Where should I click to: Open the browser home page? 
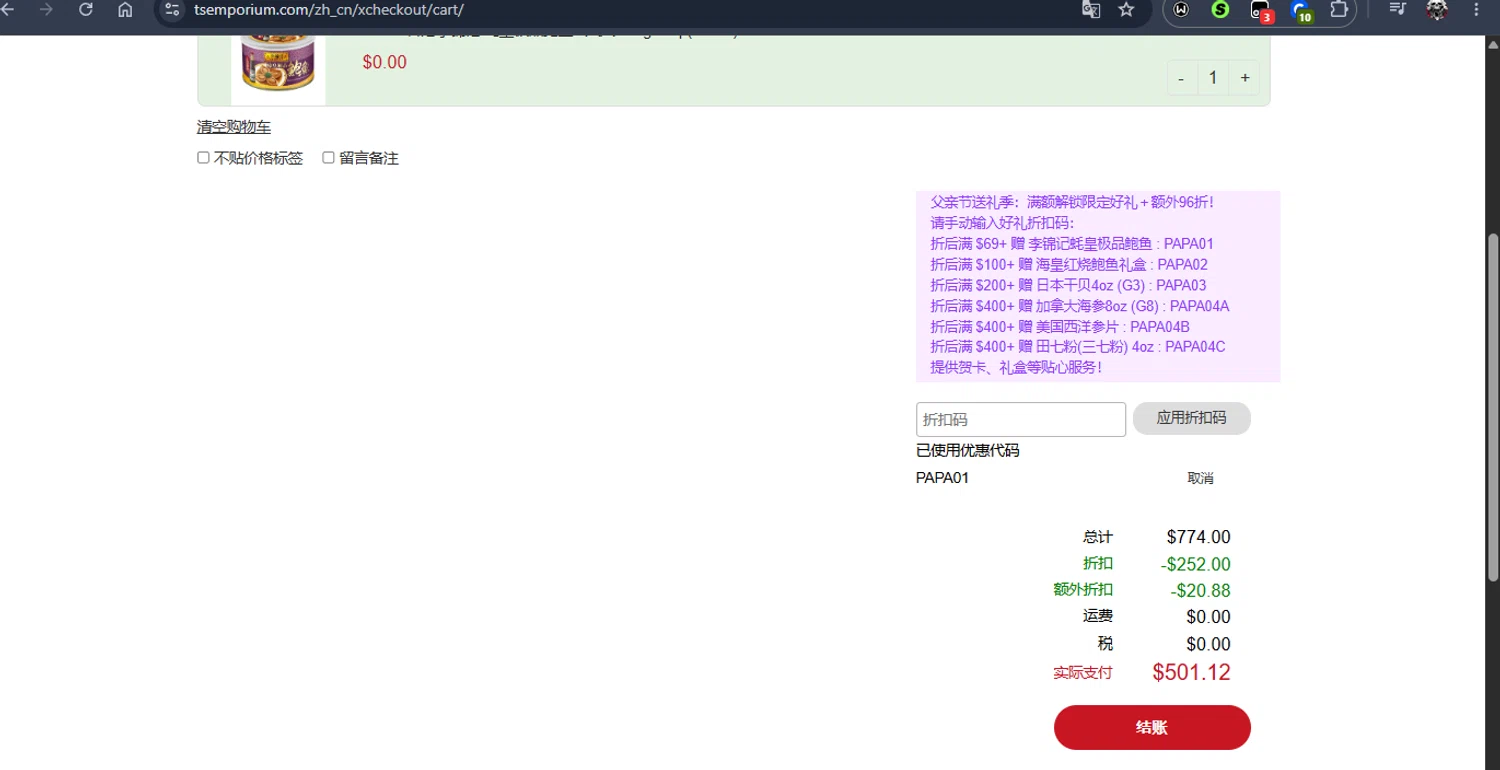pyautogui.click(x=125, y=9)
